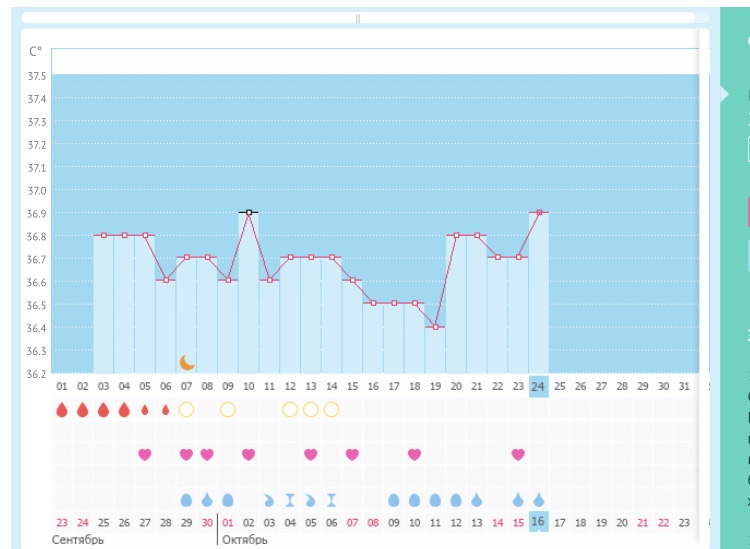The image size is (750, 549).
Task: Select the blue curled icon on cycle day 11
Action: click(x=269, y=499)
